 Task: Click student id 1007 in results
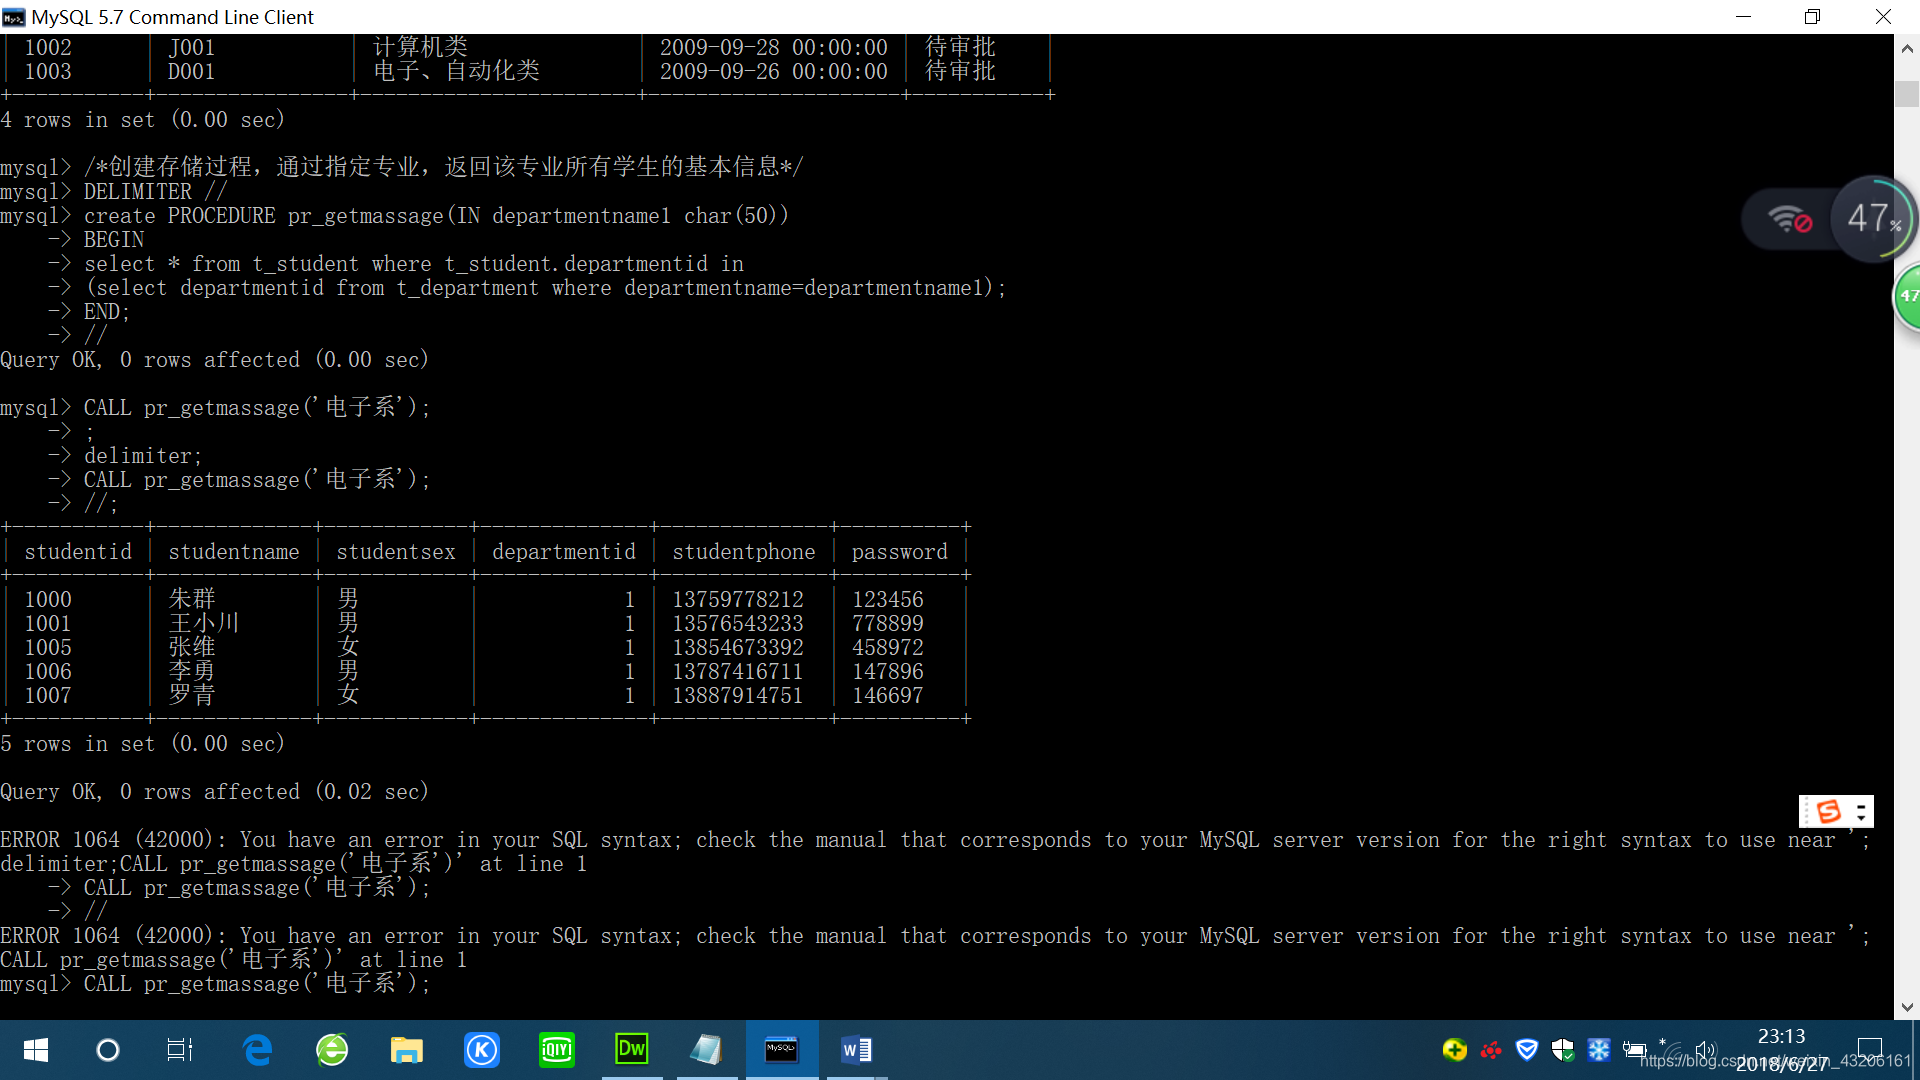tap(48, 696)
